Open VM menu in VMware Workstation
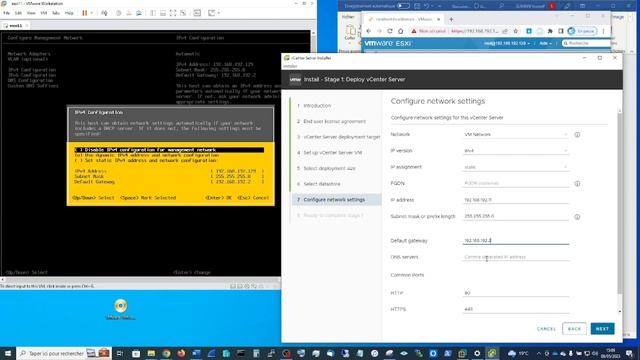 pos(44,13)
